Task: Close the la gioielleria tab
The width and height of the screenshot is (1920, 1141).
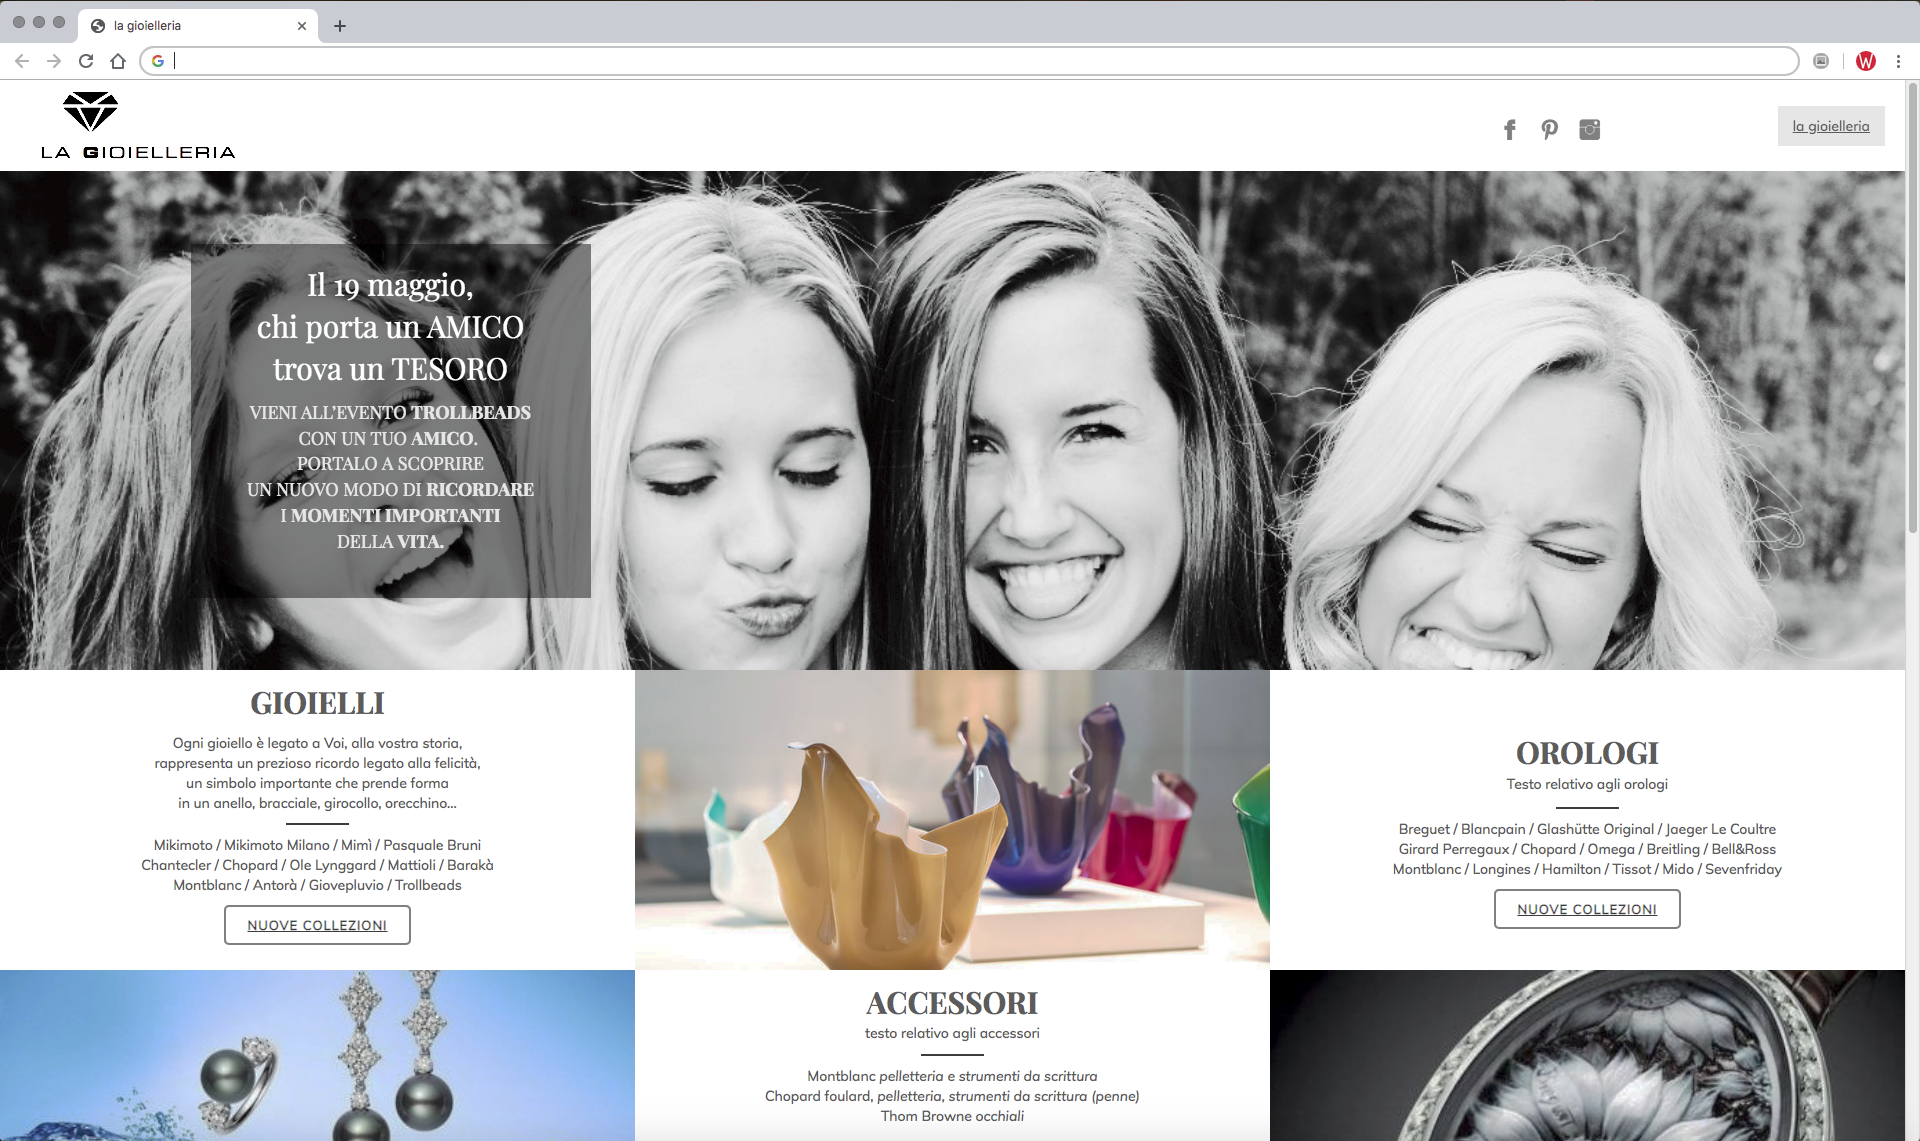Action: [x=302, y=26]
